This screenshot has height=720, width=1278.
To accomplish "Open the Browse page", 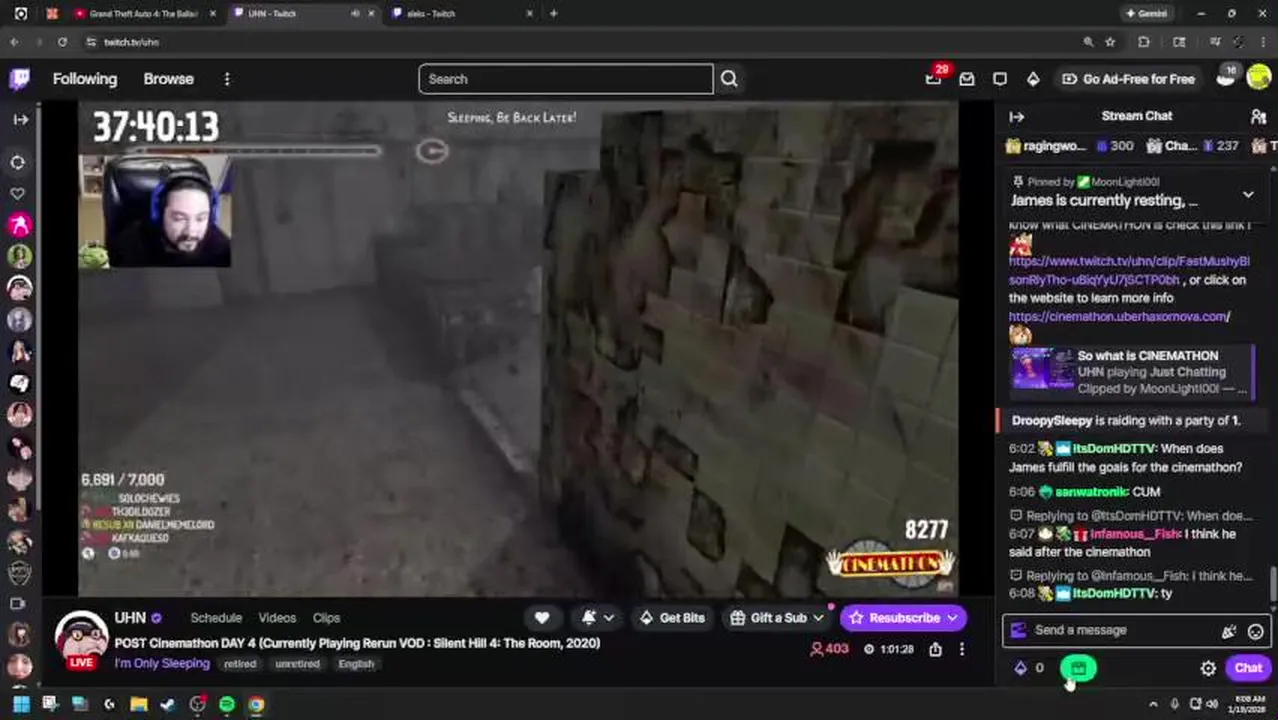I will click(168, 79).
